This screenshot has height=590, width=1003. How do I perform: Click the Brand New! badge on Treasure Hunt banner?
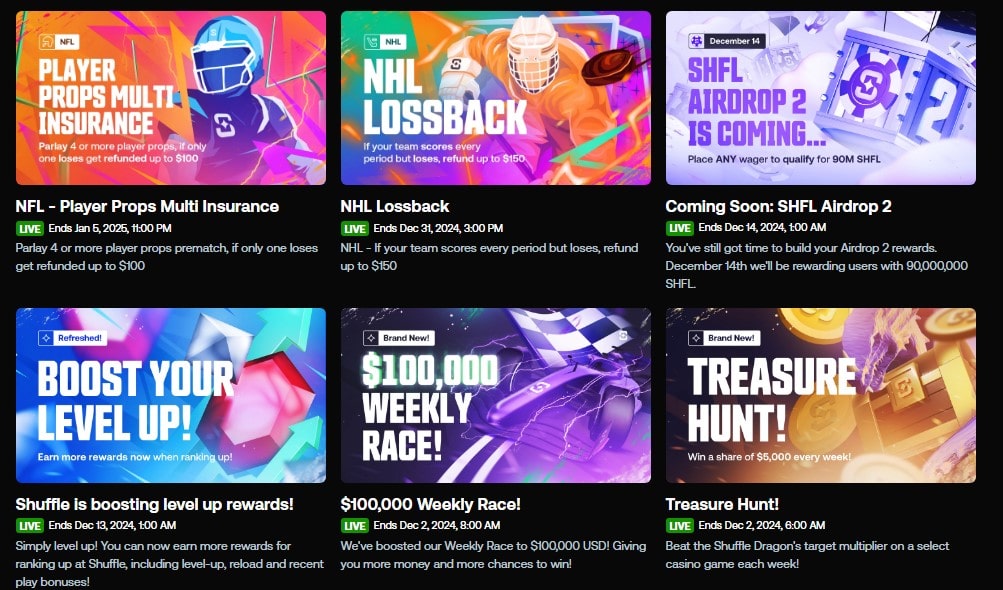[723, 338]
